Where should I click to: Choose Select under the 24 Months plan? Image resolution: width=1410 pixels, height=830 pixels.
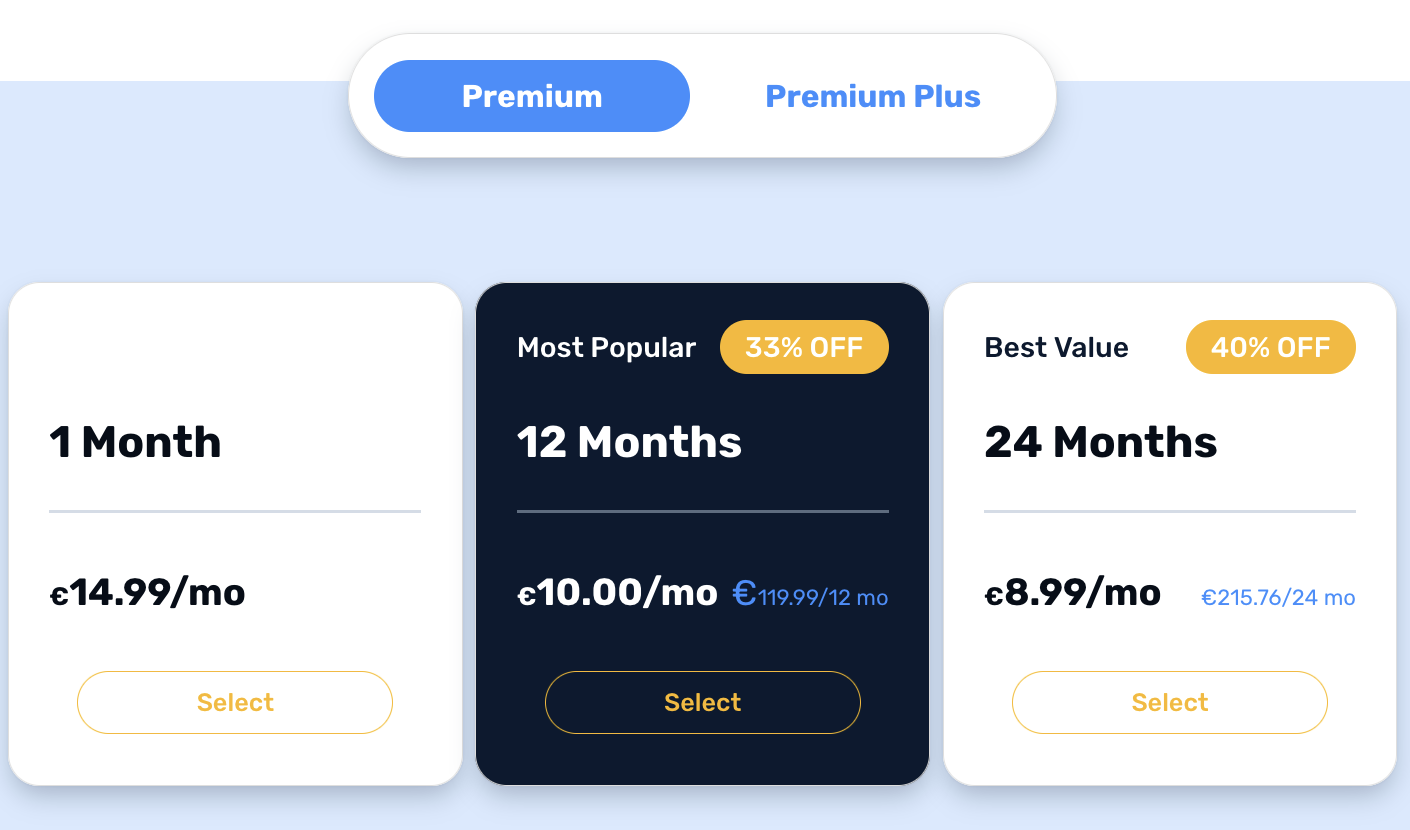(x=1170, y=702)
